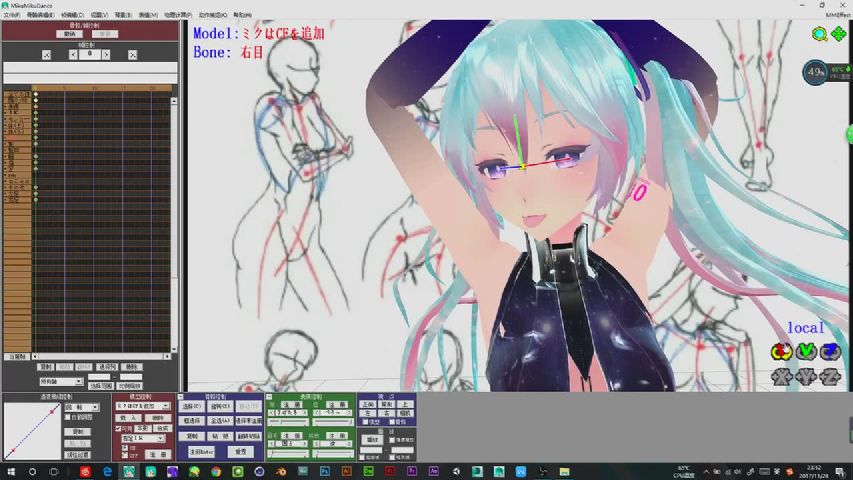853x480 pixels.
Task: Activate the local X rotation handle icon
Action: tap(782, 352)
